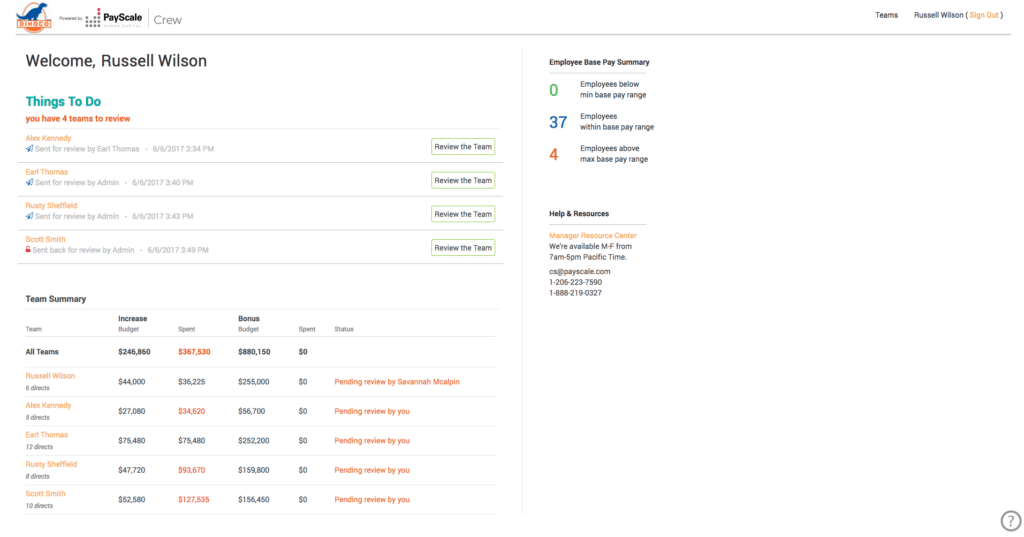
Task: Click the PayScale logo in header
Action: [114, 18]
